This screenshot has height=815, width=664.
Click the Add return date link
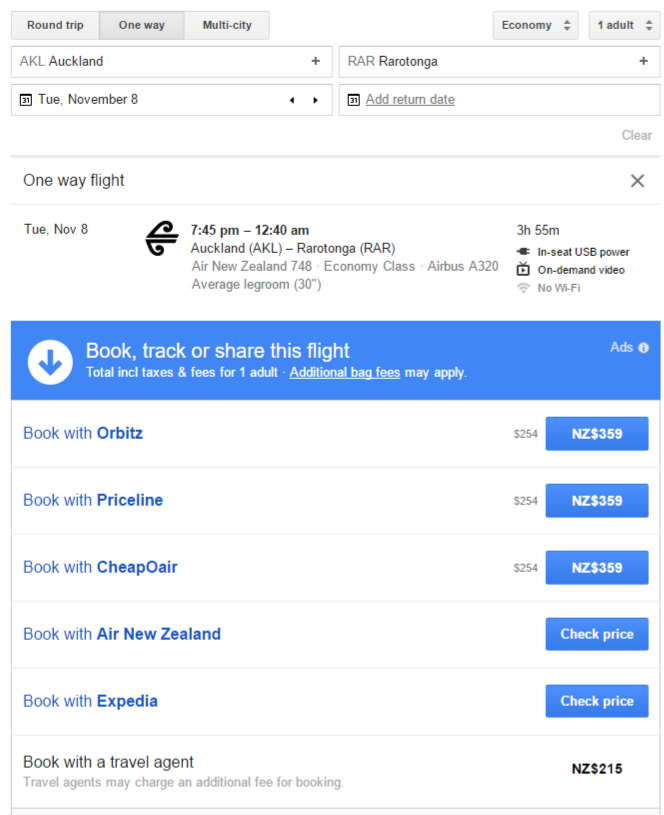point(410,99)
